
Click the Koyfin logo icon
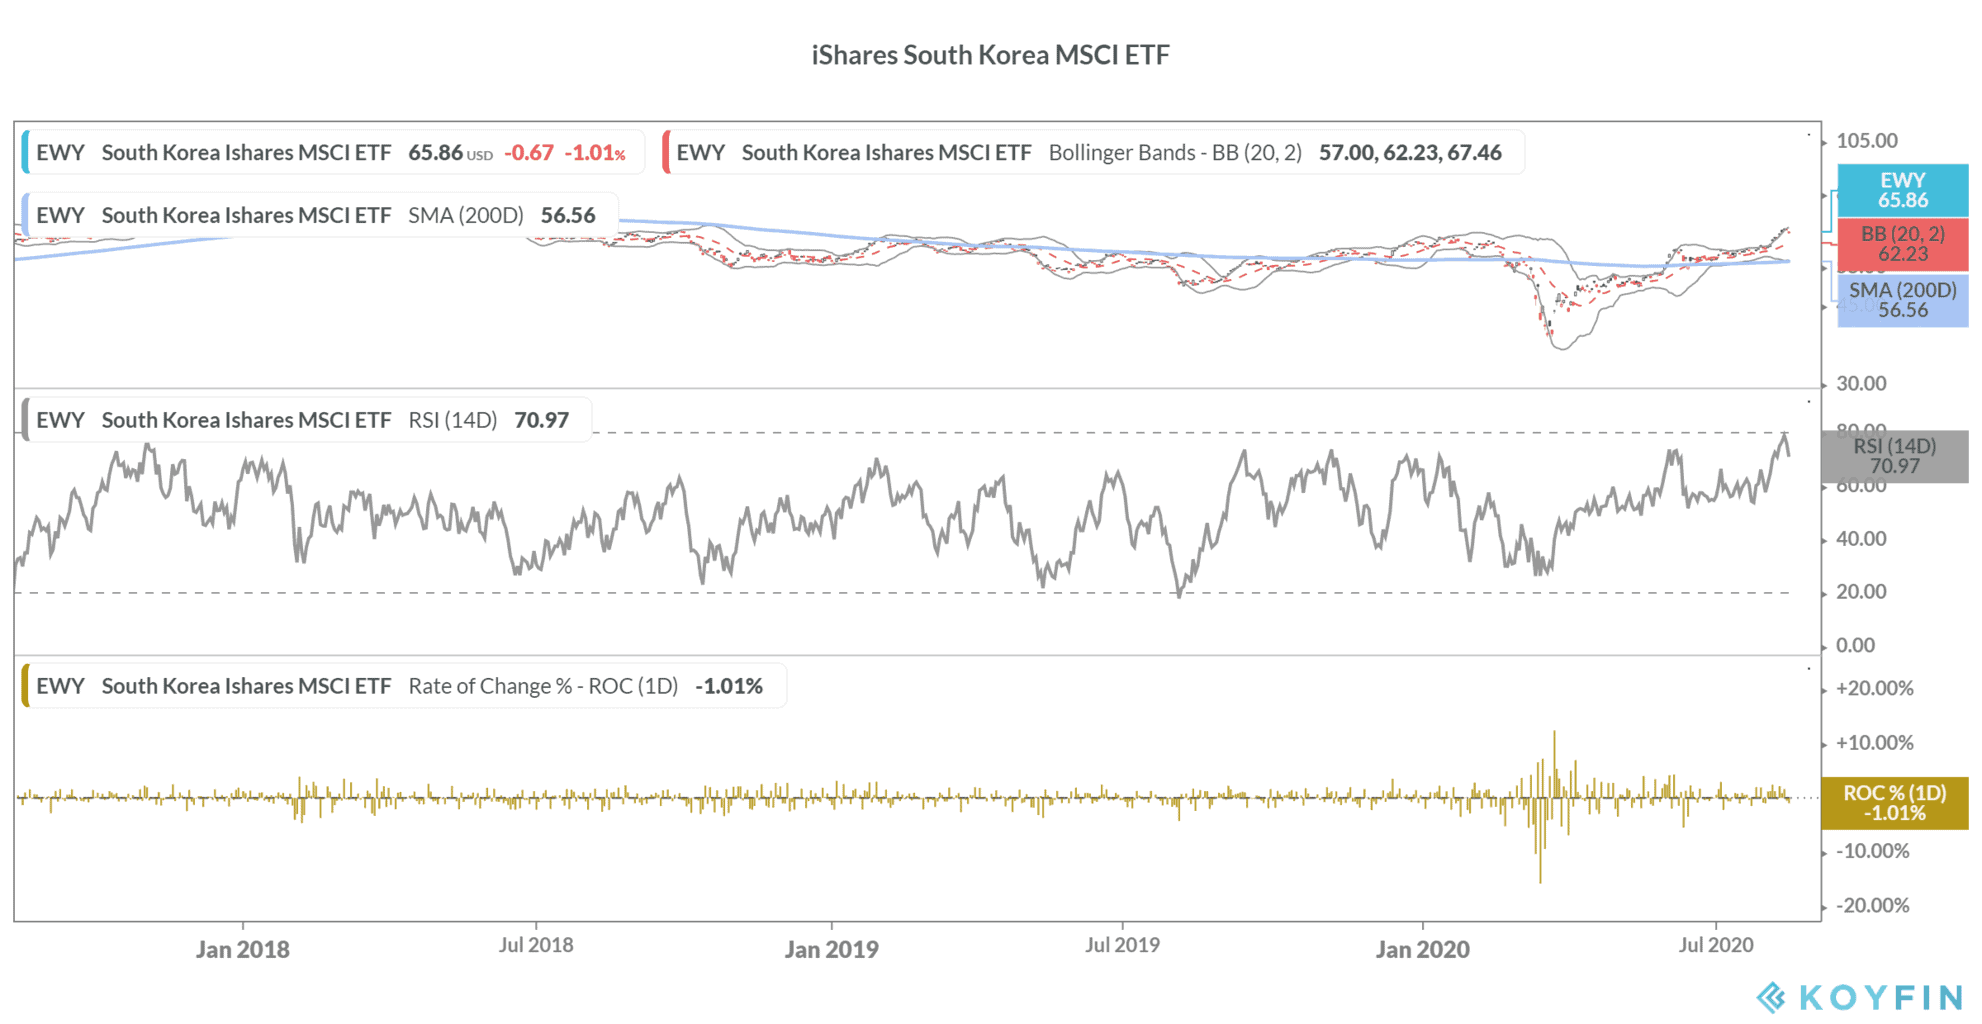tap(1771, 997)
